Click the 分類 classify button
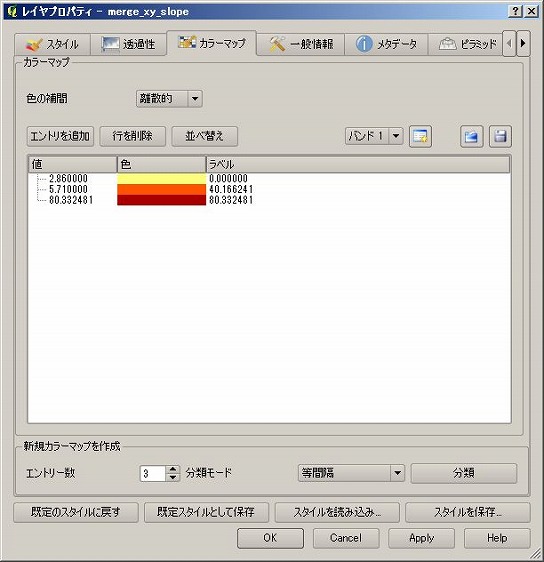The image size is (544, 562). (x=464, y=473)
